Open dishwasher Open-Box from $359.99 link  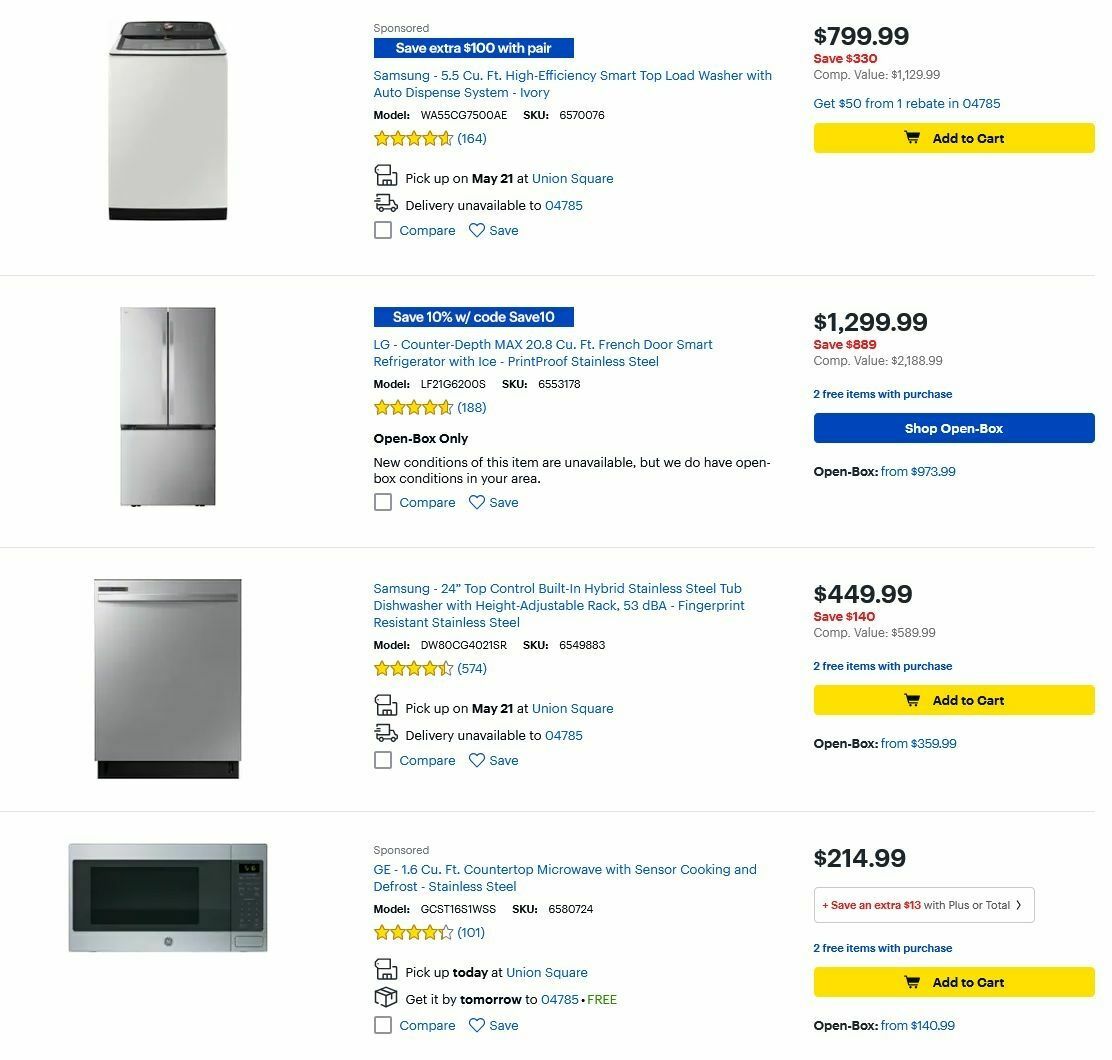pyautogui.click(x=922, y=743)
